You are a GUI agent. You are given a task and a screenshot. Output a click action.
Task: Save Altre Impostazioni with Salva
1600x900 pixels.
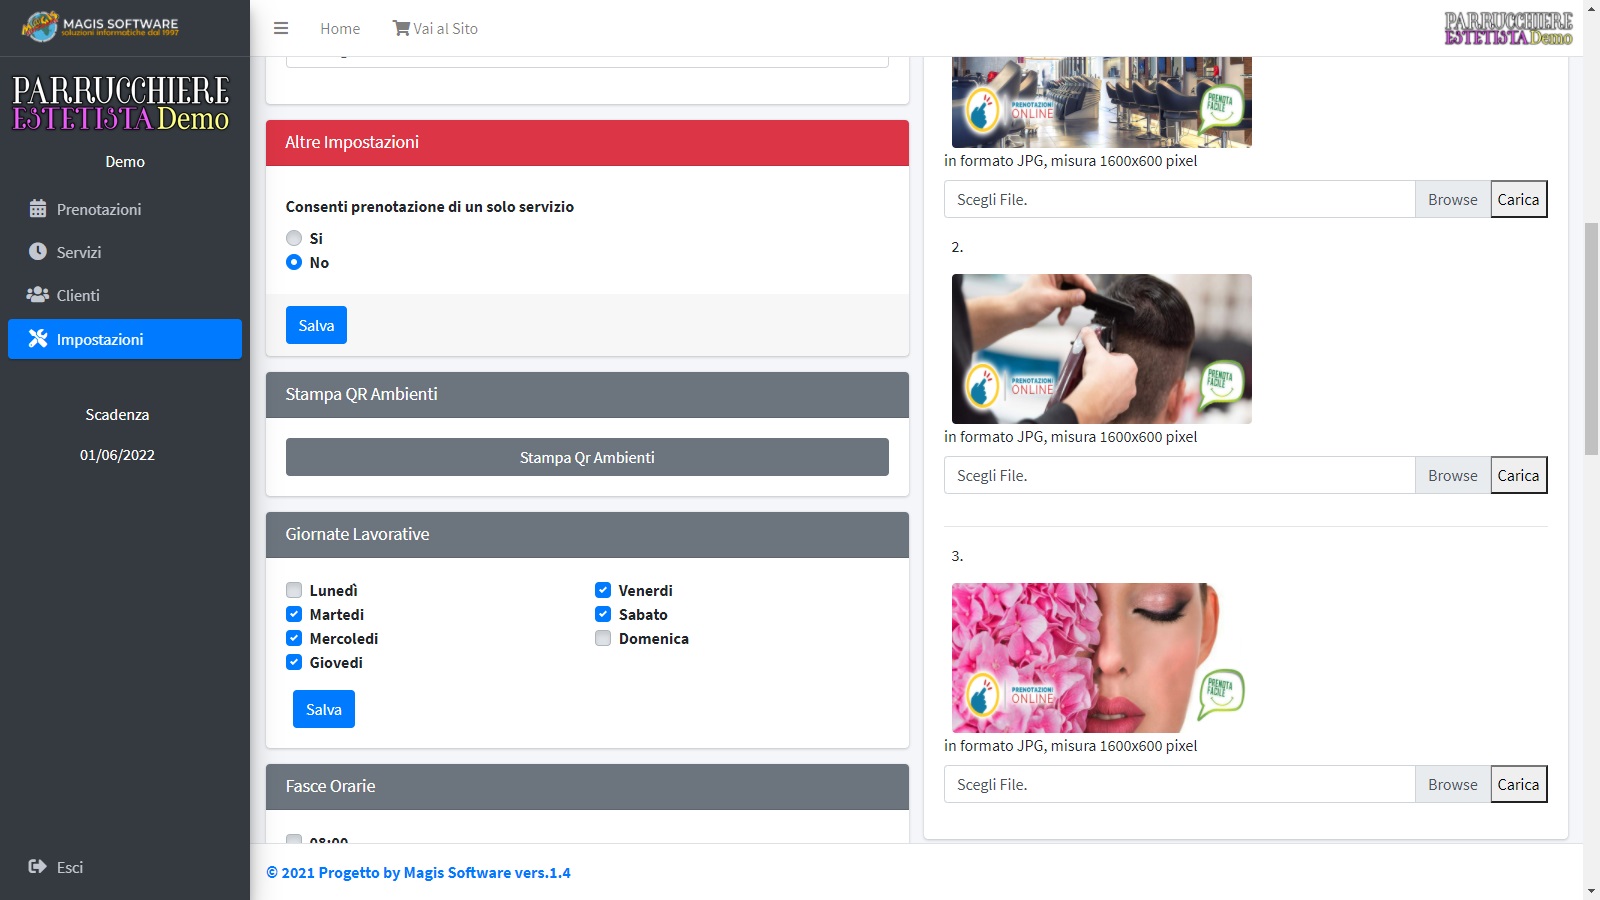click(x=316, y=325)
